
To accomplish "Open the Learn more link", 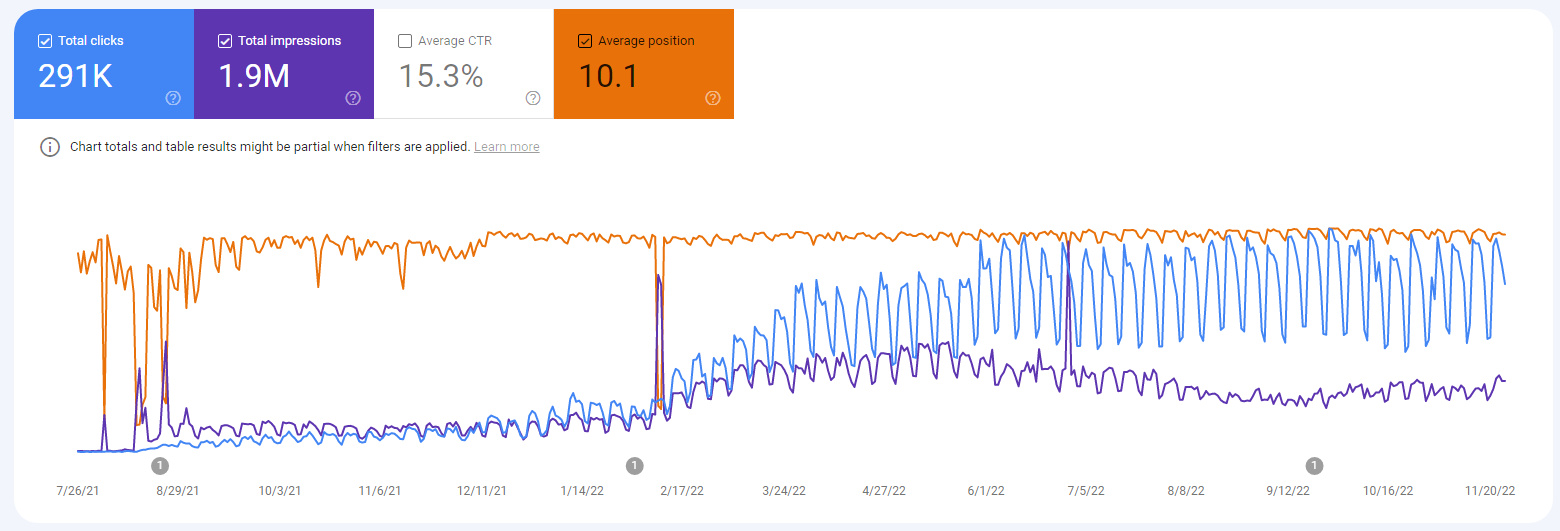I will (x=507, y=147).
